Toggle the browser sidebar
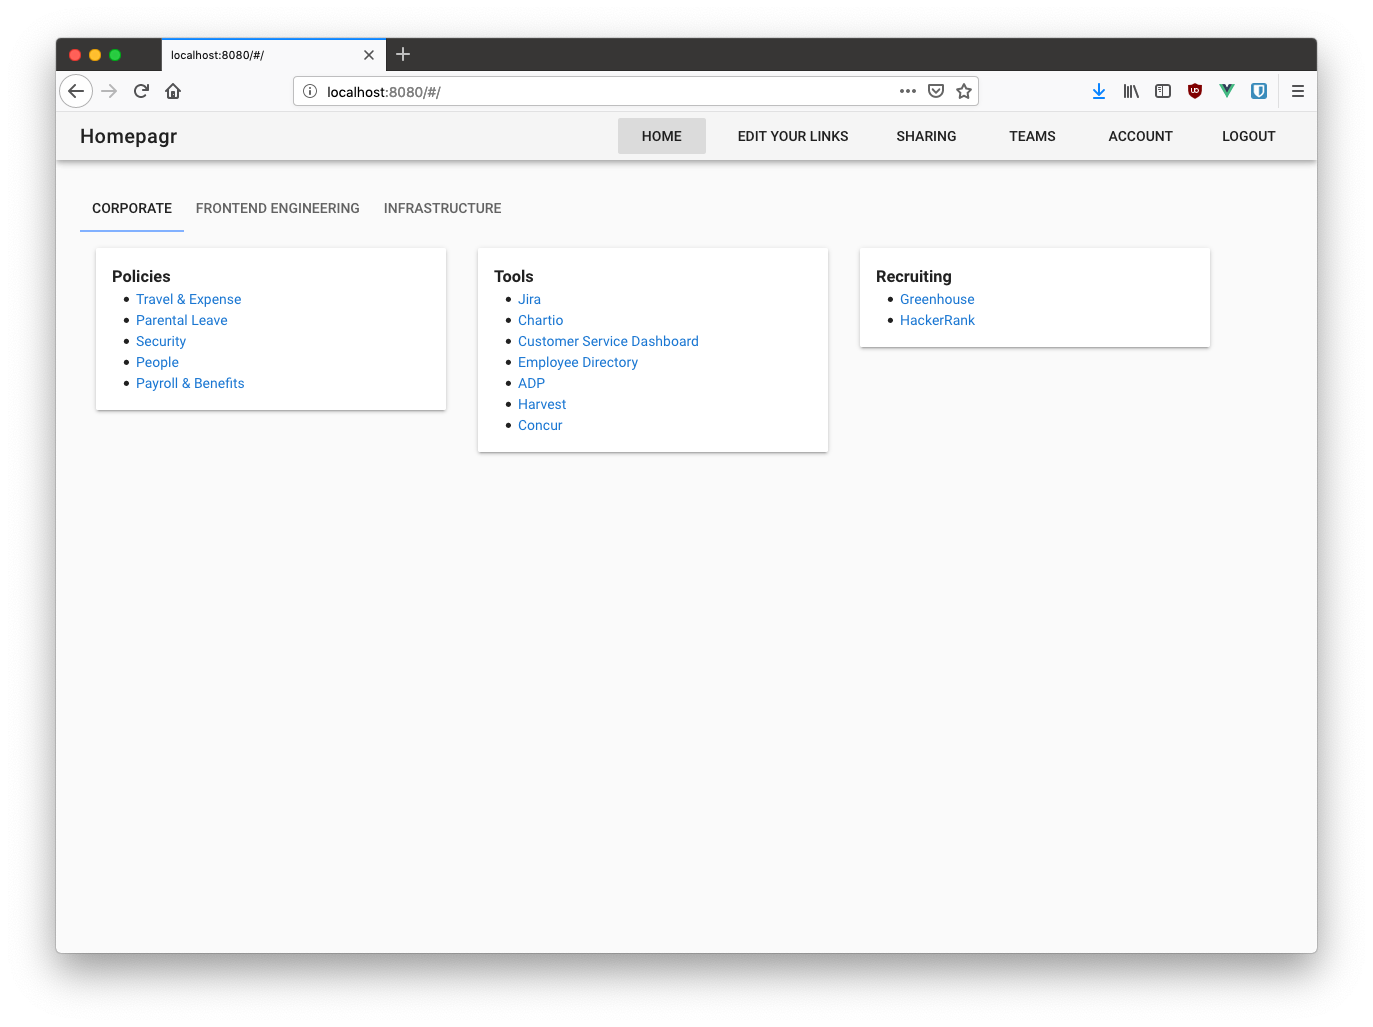This screenshot has height=1027, width=1373. (1163, 91)
